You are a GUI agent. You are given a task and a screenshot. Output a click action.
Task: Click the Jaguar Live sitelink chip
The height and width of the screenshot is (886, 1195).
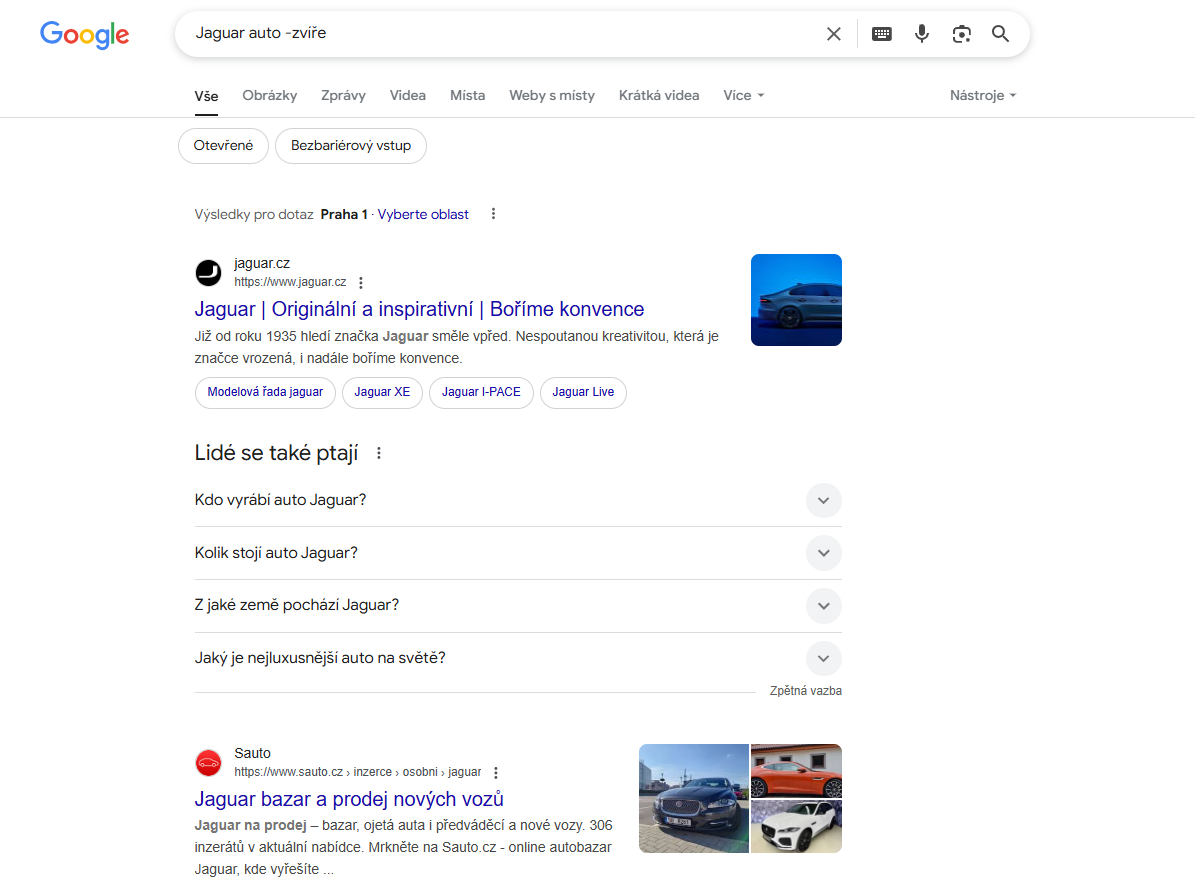(x=583, y=392)
